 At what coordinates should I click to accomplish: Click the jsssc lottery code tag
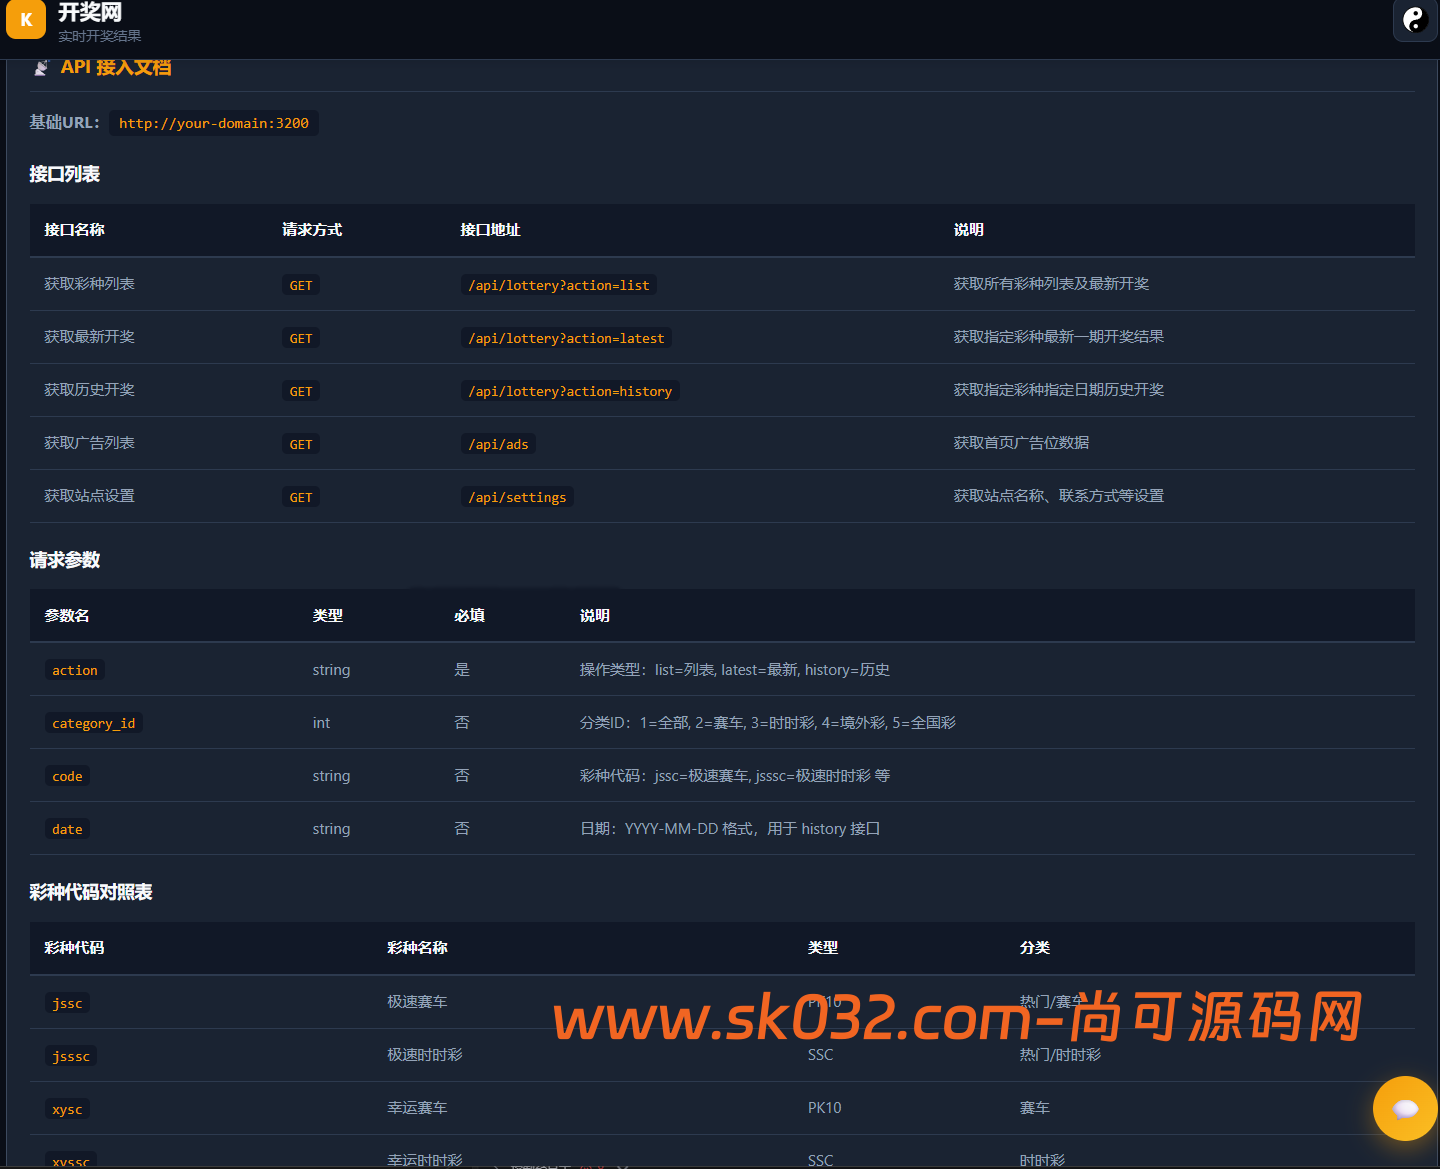click(71, 1056)
